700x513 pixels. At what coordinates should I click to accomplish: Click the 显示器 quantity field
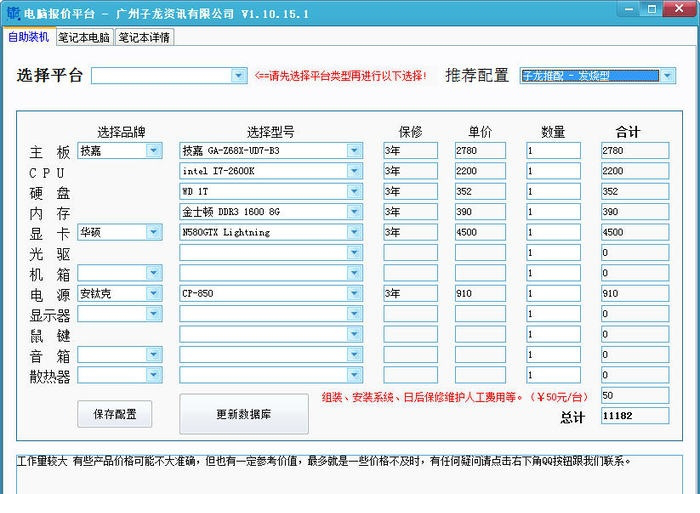click(553, 314)
